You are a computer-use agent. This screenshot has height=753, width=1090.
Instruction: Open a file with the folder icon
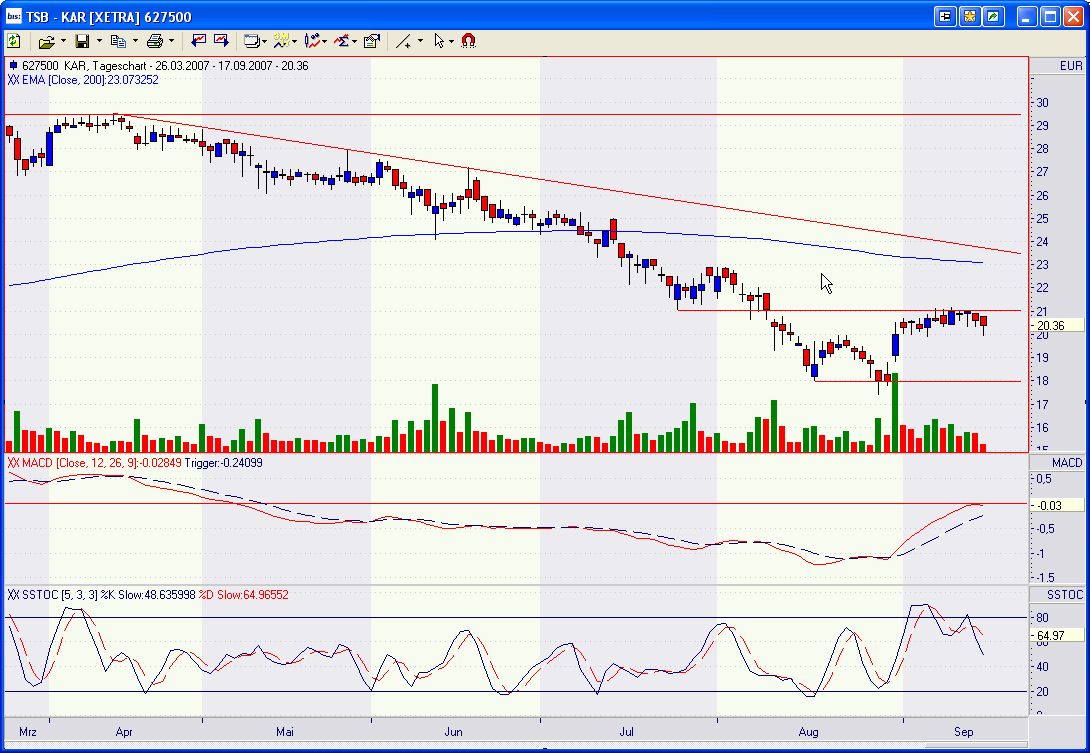coord(47,42)
